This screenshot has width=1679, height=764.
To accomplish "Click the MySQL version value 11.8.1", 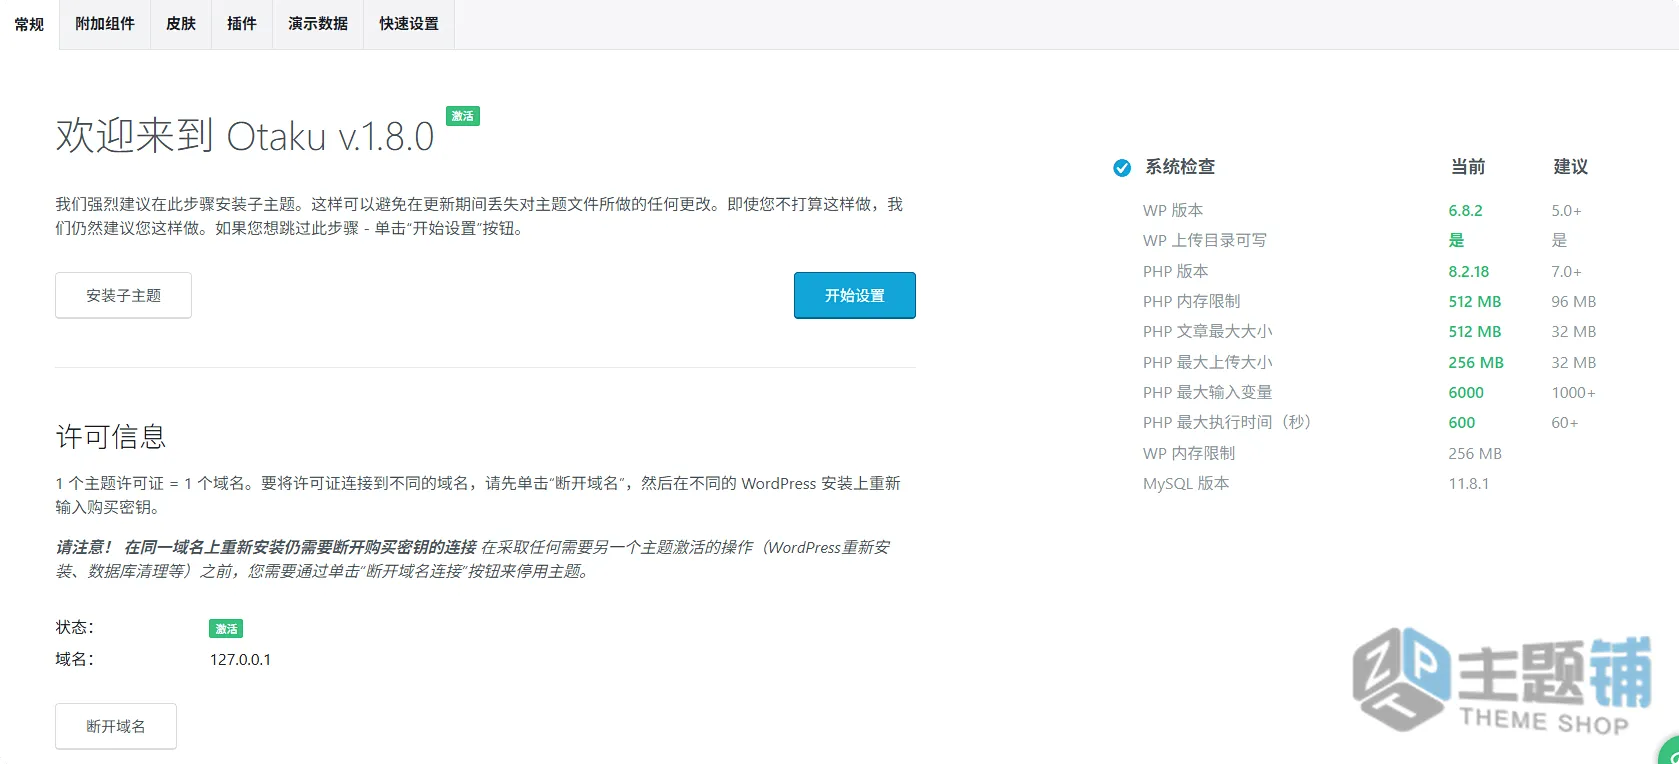I will point(1469,483).
